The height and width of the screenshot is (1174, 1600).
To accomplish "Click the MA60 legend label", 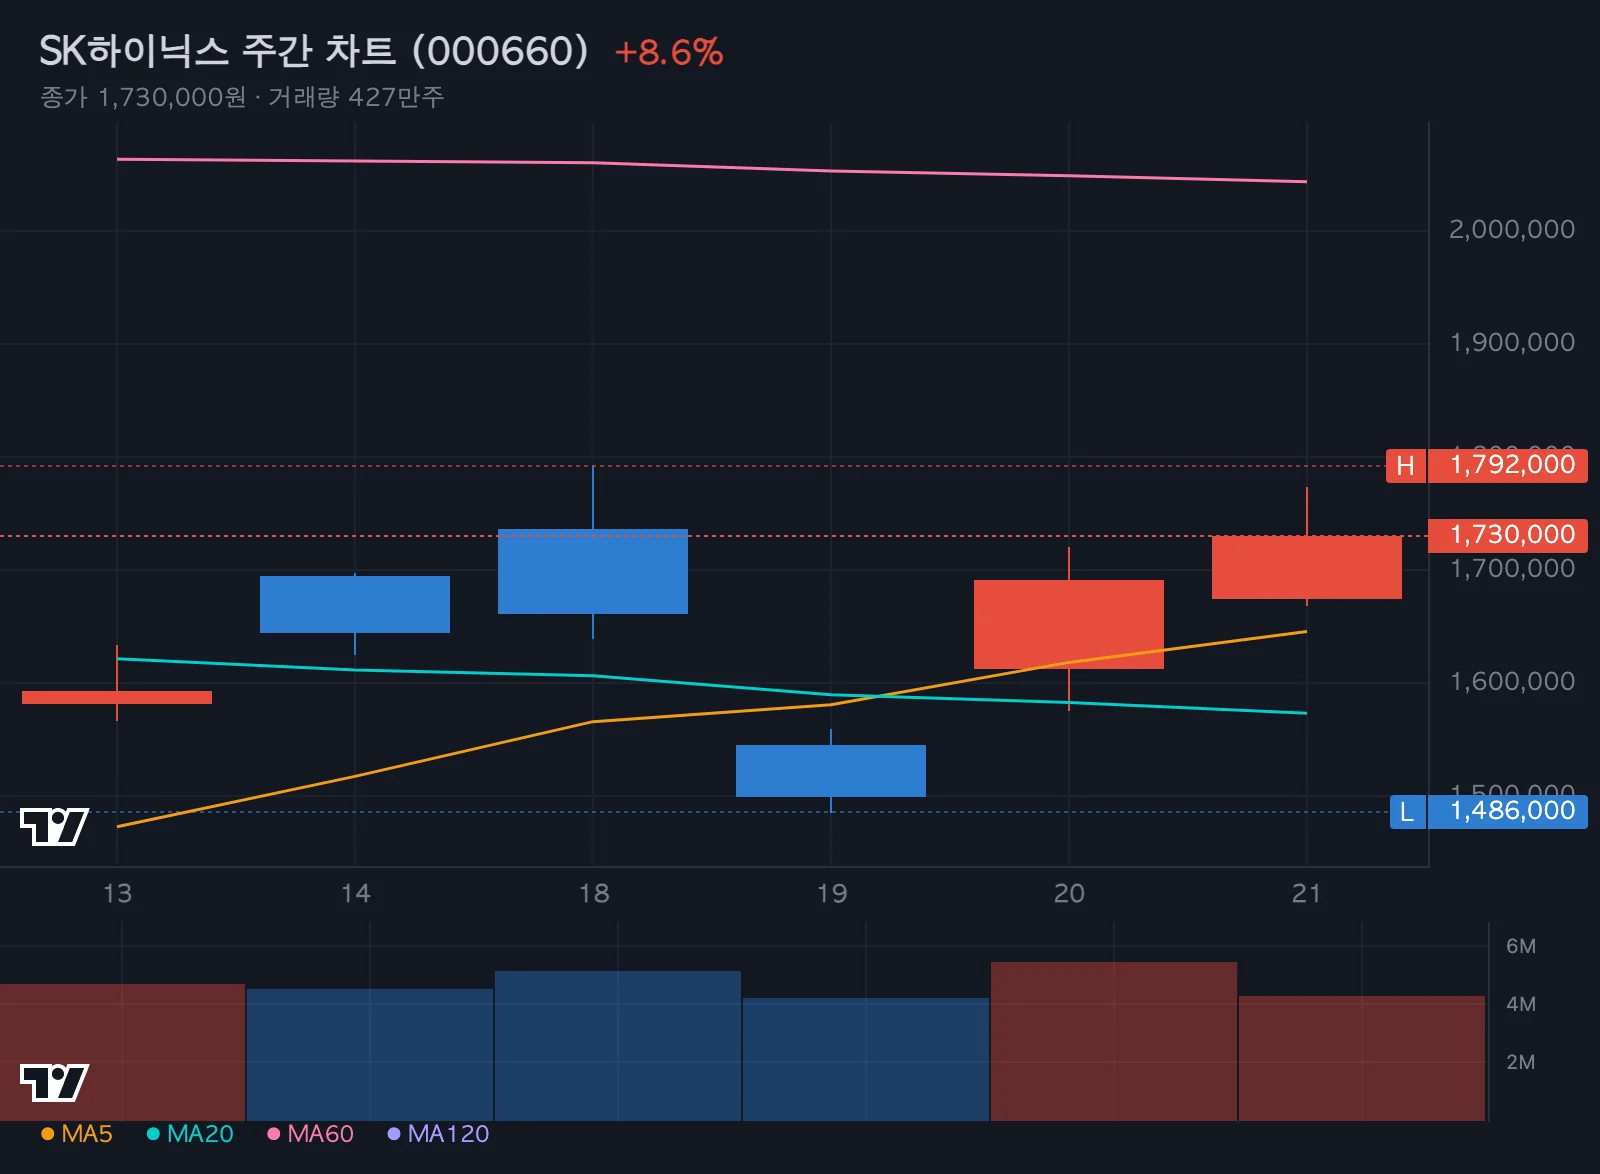I will [320, 1133].
